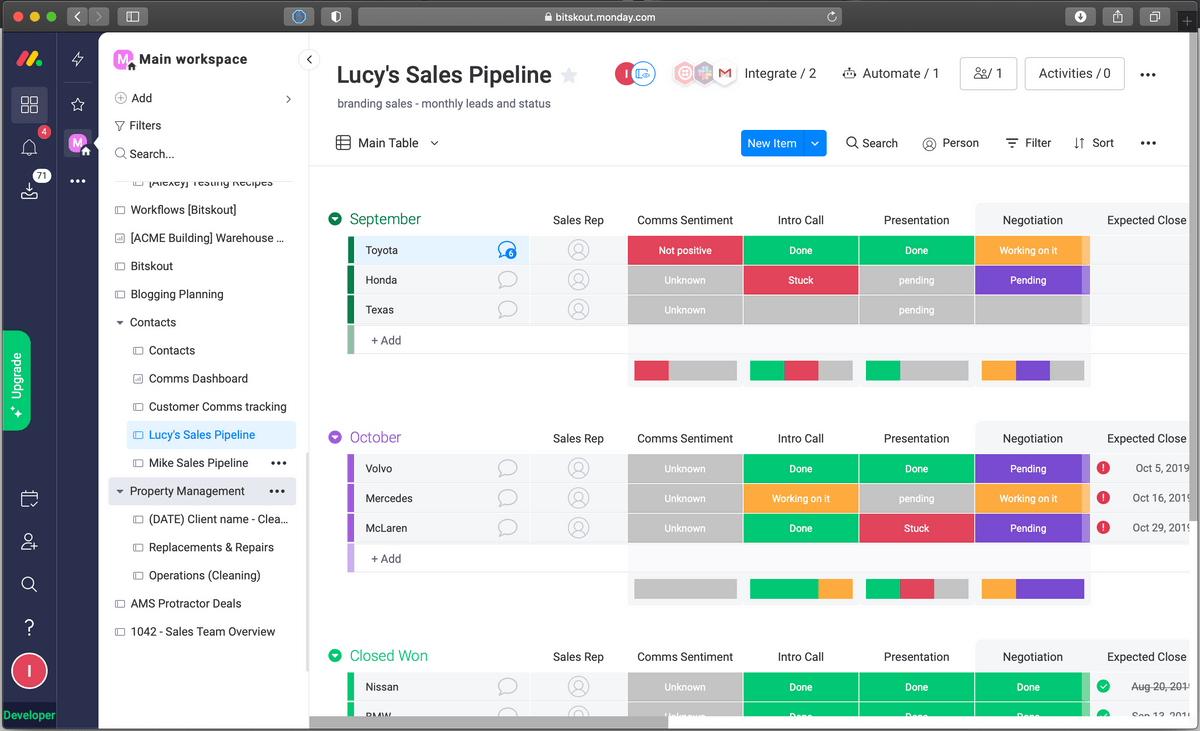Click + Add row in September
The height and width of the screenshot is (731, 1200).
click(x=386, y=340)
